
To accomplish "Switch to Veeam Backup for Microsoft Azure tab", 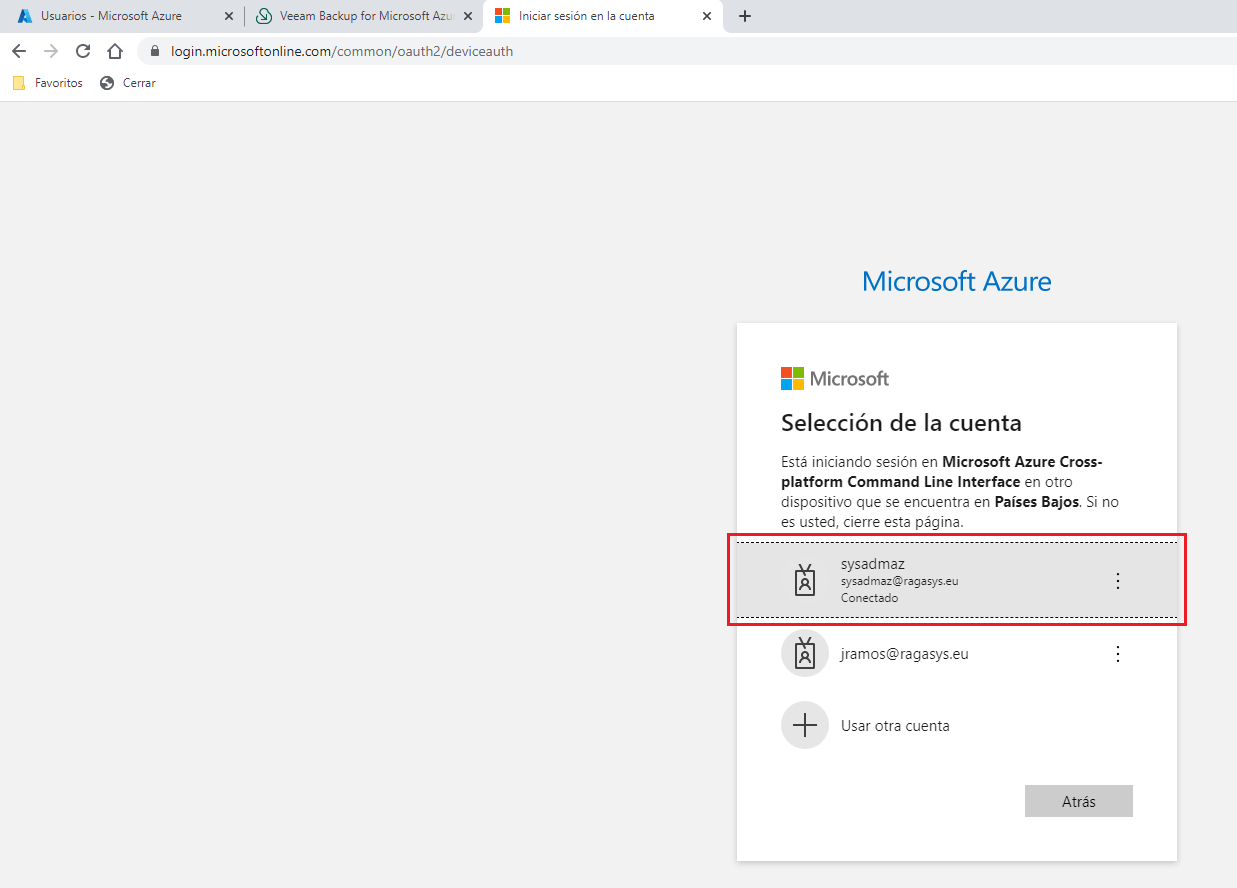I will 362,16.
